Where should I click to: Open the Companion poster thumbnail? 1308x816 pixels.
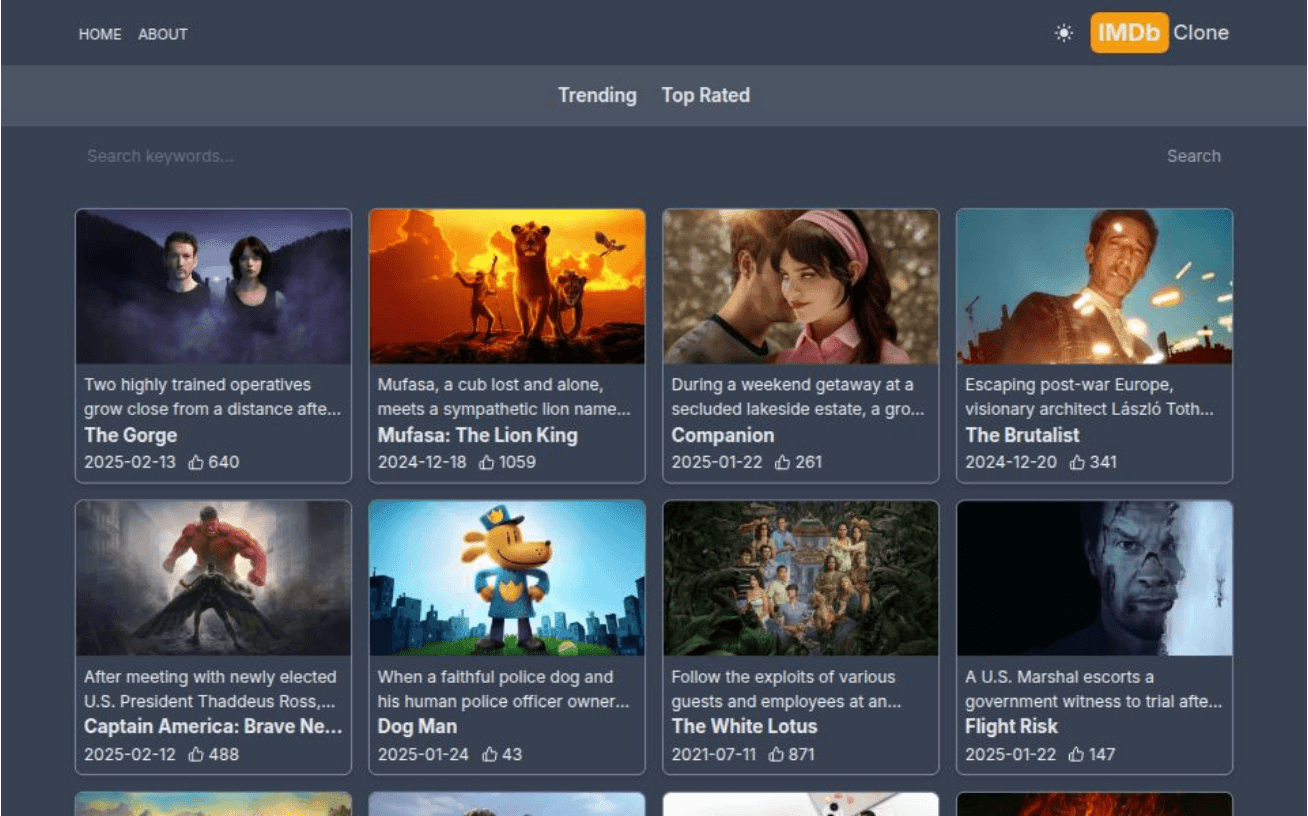point(801,286)
